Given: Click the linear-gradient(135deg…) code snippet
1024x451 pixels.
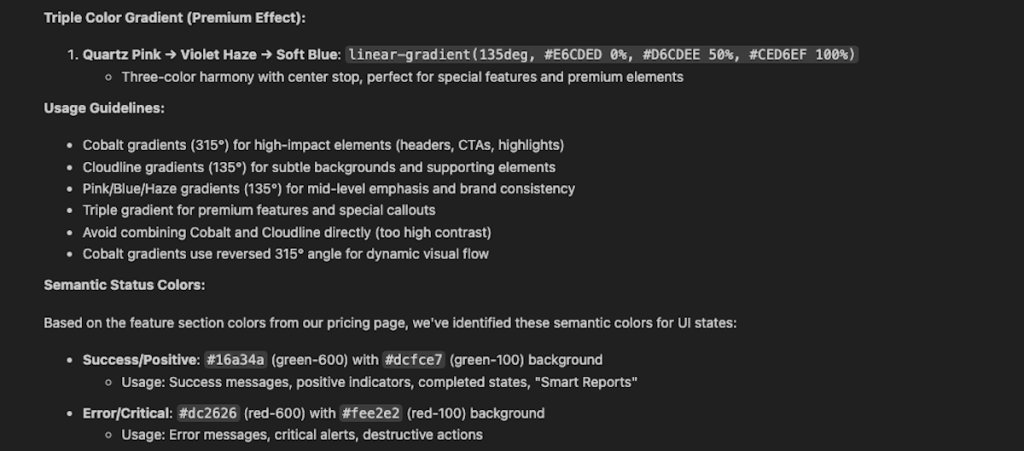Looking at the screenshot, I should tap(602, 53).
